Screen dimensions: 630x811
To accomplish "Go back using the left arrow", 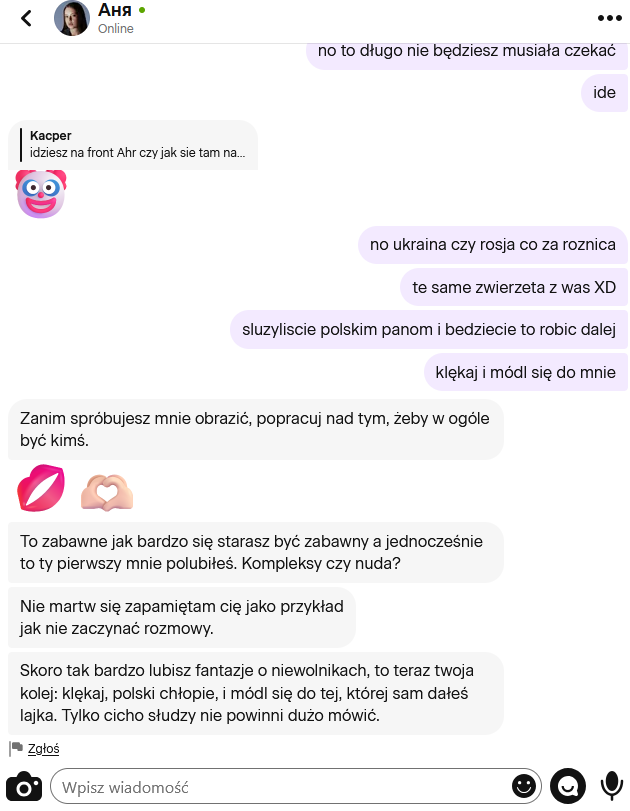I will [26, 19].
